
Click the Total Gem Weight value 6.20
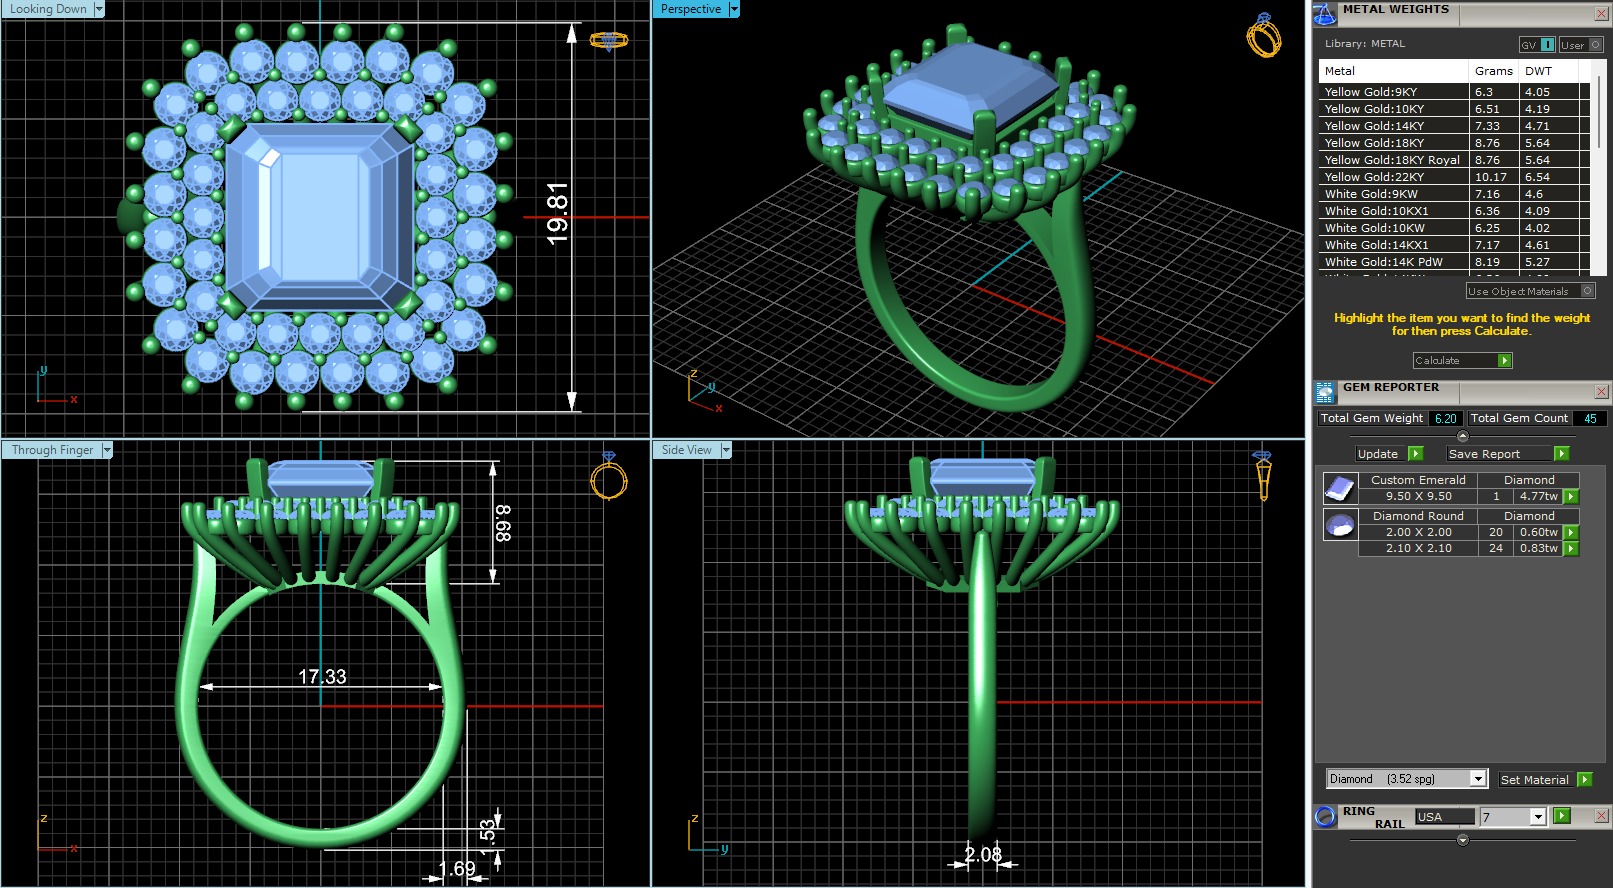1445,419
